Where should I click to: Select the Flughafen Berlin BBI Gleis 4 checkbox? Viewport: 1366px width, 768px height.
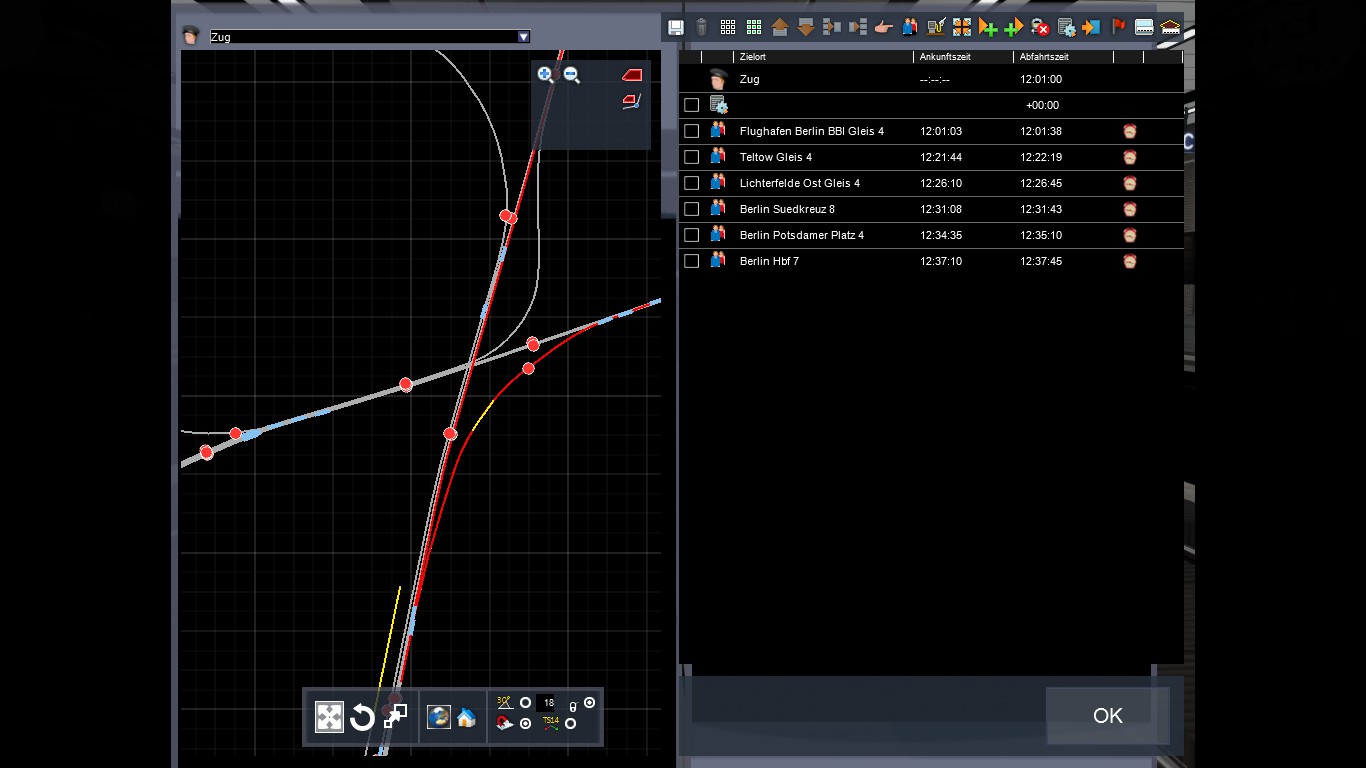[691, 131]
